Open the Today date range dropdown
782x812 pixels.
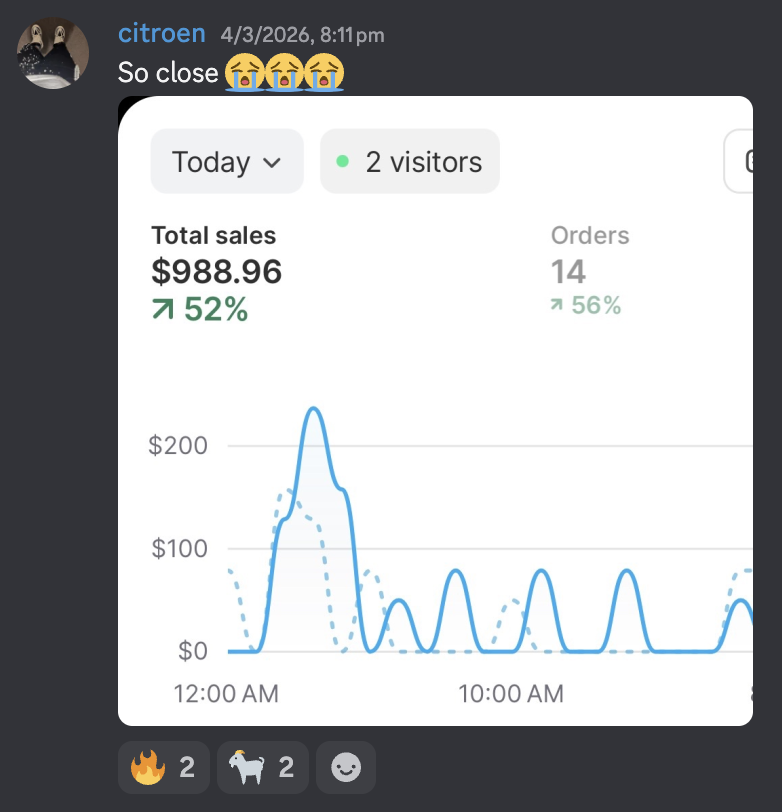coord(227,162)
